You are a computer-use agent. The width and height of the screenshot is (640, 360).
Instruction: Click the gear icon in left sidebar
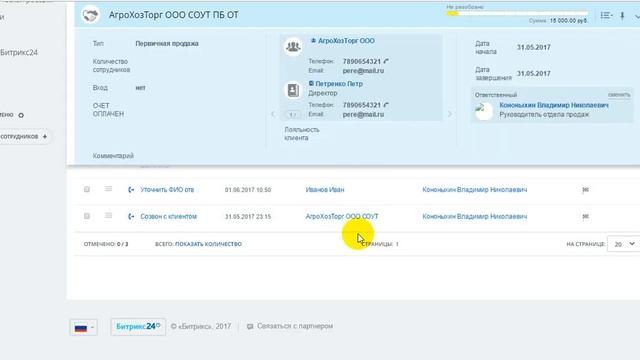click(21, 115)
